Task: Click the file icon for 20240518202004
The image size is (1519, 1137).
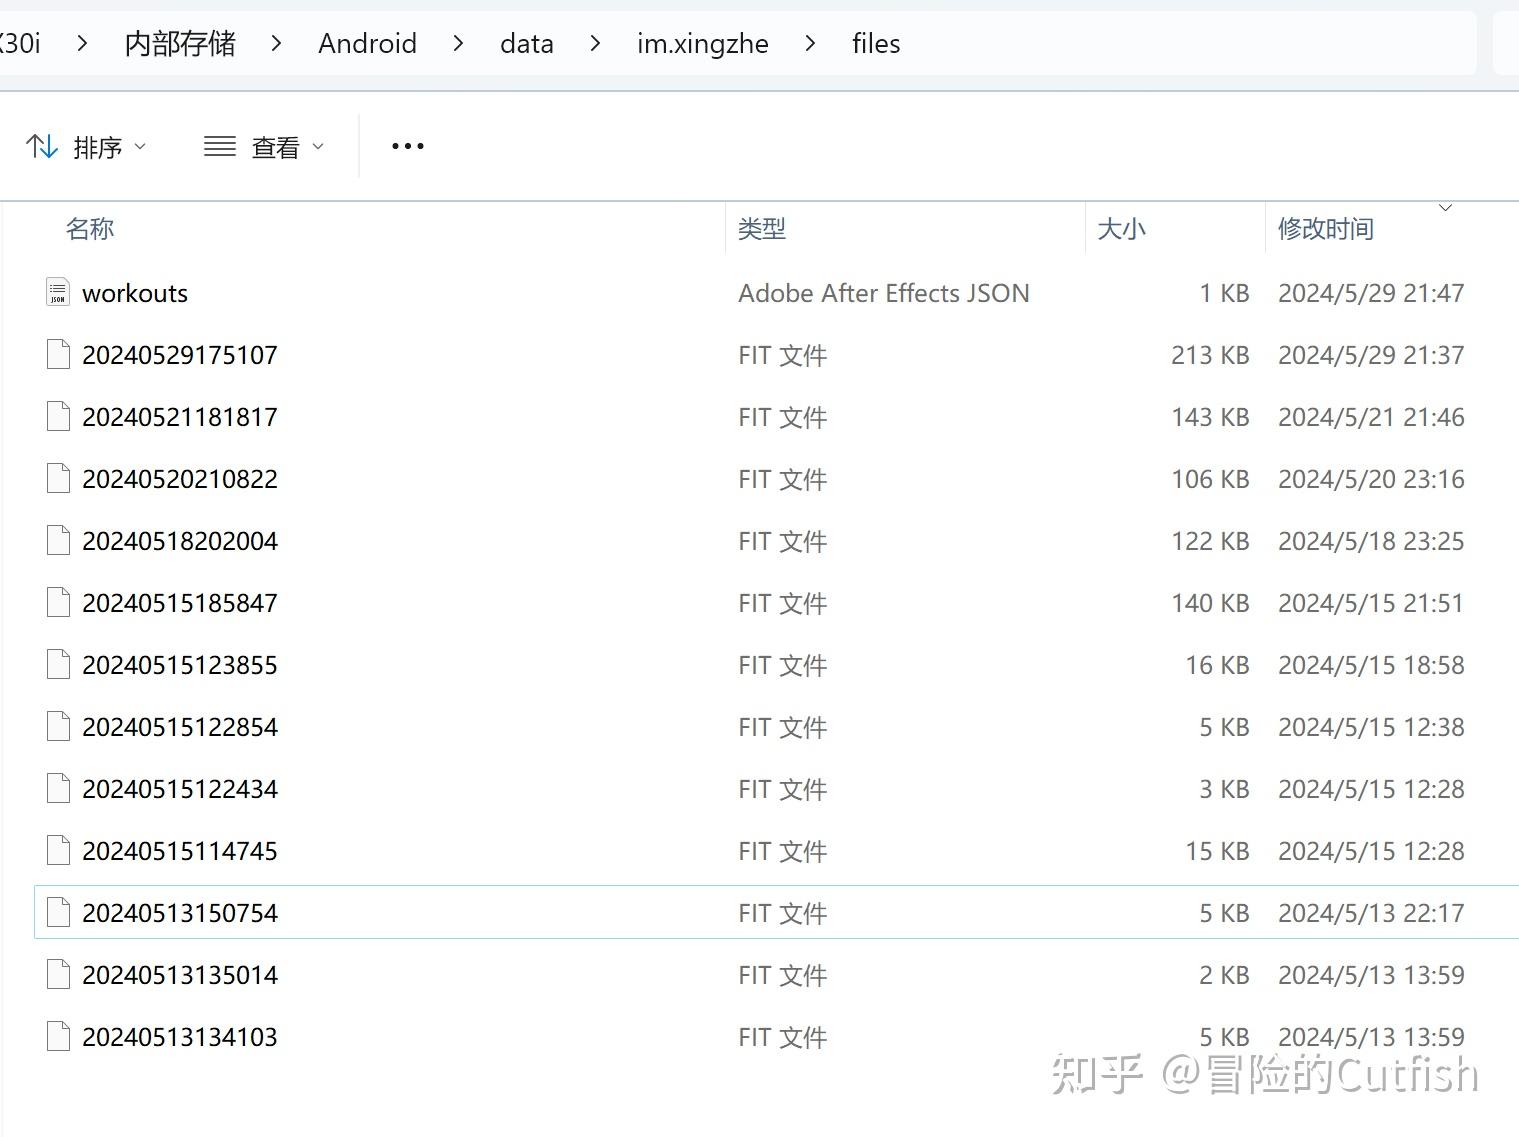Action: tap(58, 541)
